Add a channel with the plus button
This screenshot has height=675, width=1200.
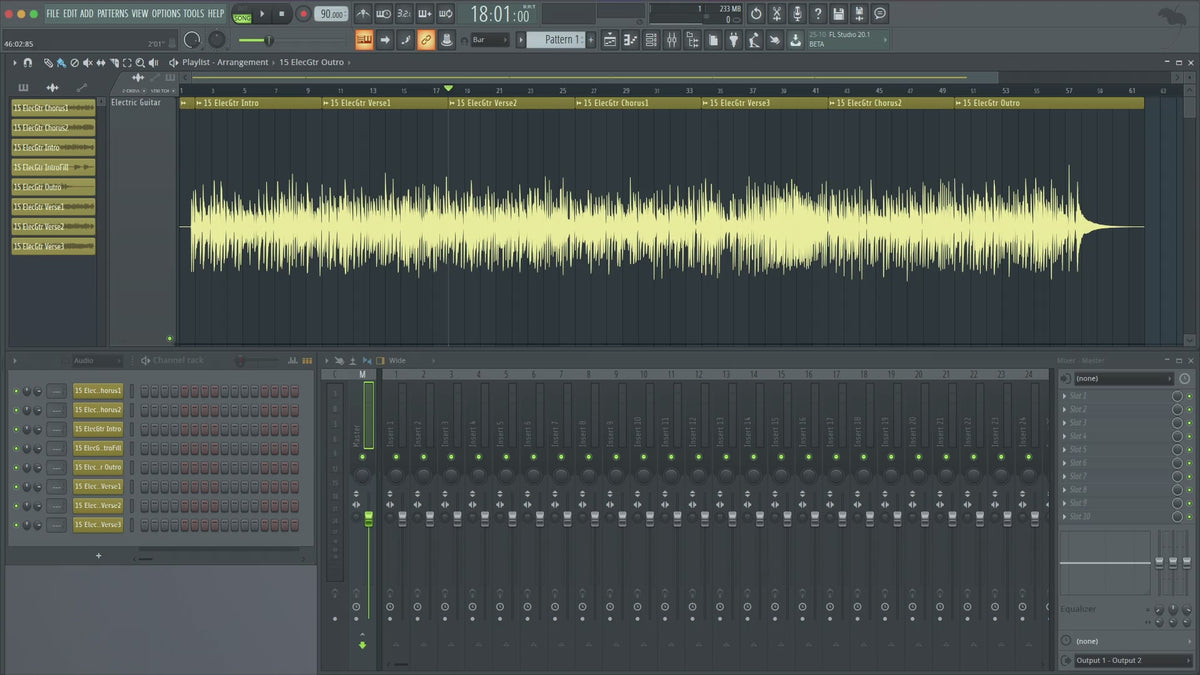pos(98,555)
